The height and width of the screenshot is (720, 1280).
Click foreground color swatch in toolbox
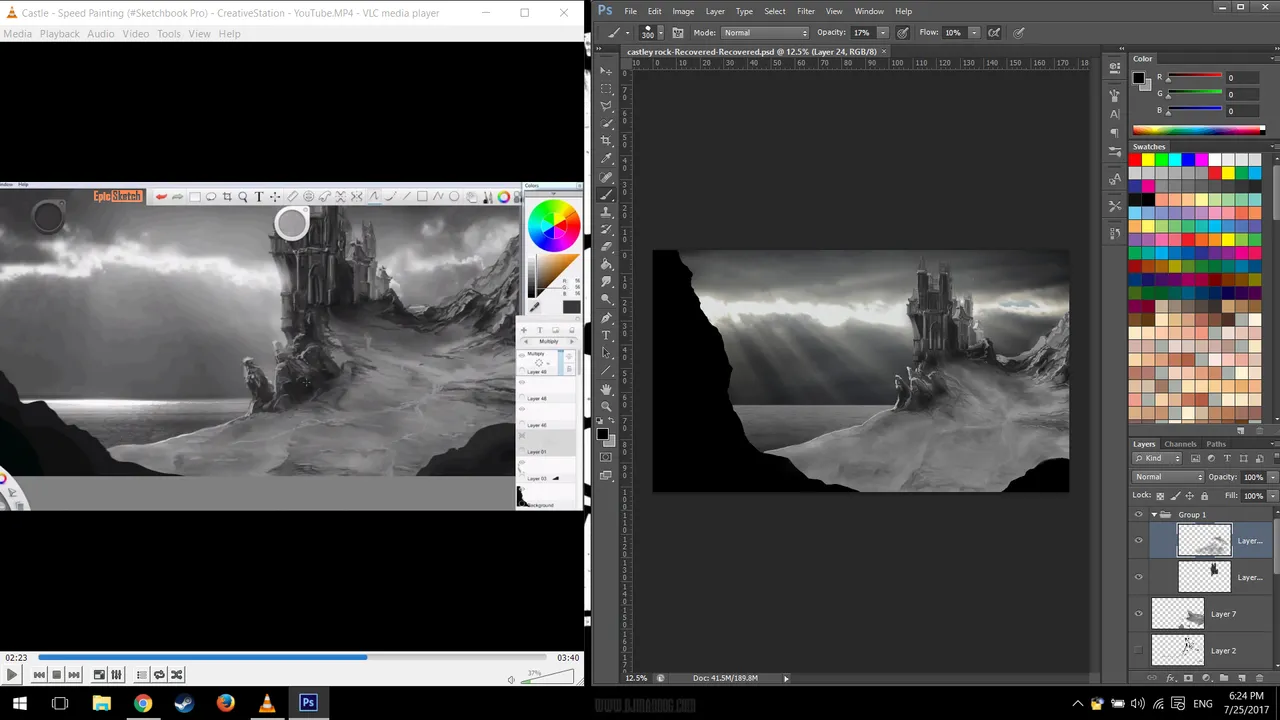click(x=602, y=433)
